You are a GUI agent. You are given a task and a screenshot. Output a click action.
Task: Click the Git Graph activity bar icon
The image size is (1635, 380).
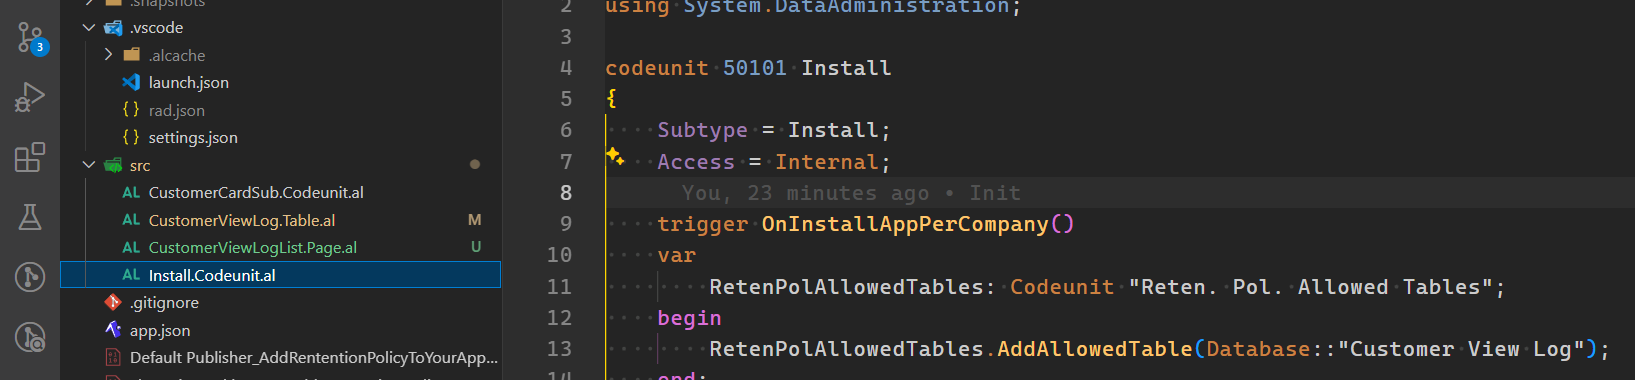pos(30,277)
